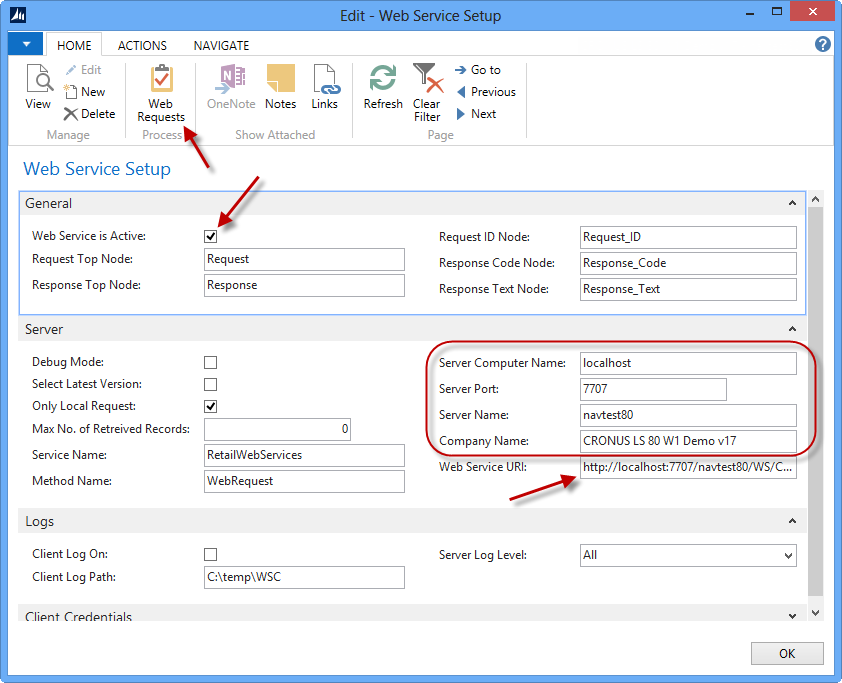Click the Server Port input field

pos(653,389)
